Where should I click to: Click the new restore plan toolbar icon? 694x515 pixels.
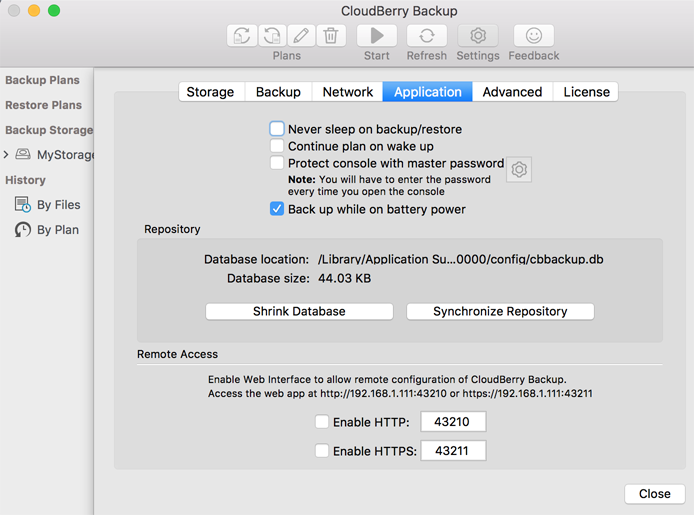tap(272, 35)
